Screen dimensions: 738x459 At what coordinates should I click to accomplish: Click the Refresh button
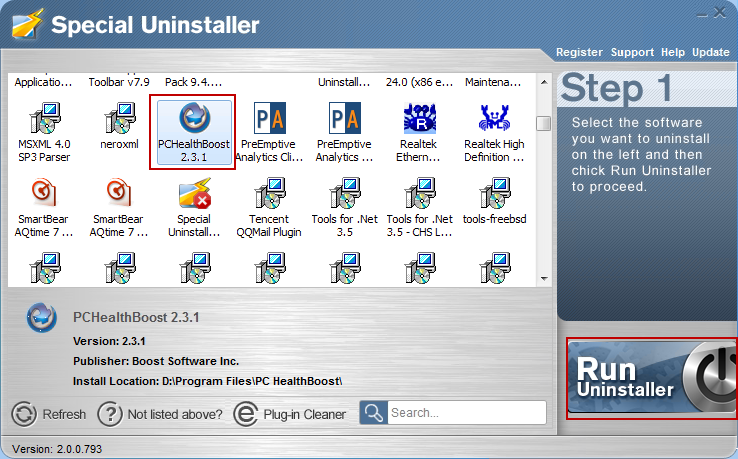click(x=49, y=414)
